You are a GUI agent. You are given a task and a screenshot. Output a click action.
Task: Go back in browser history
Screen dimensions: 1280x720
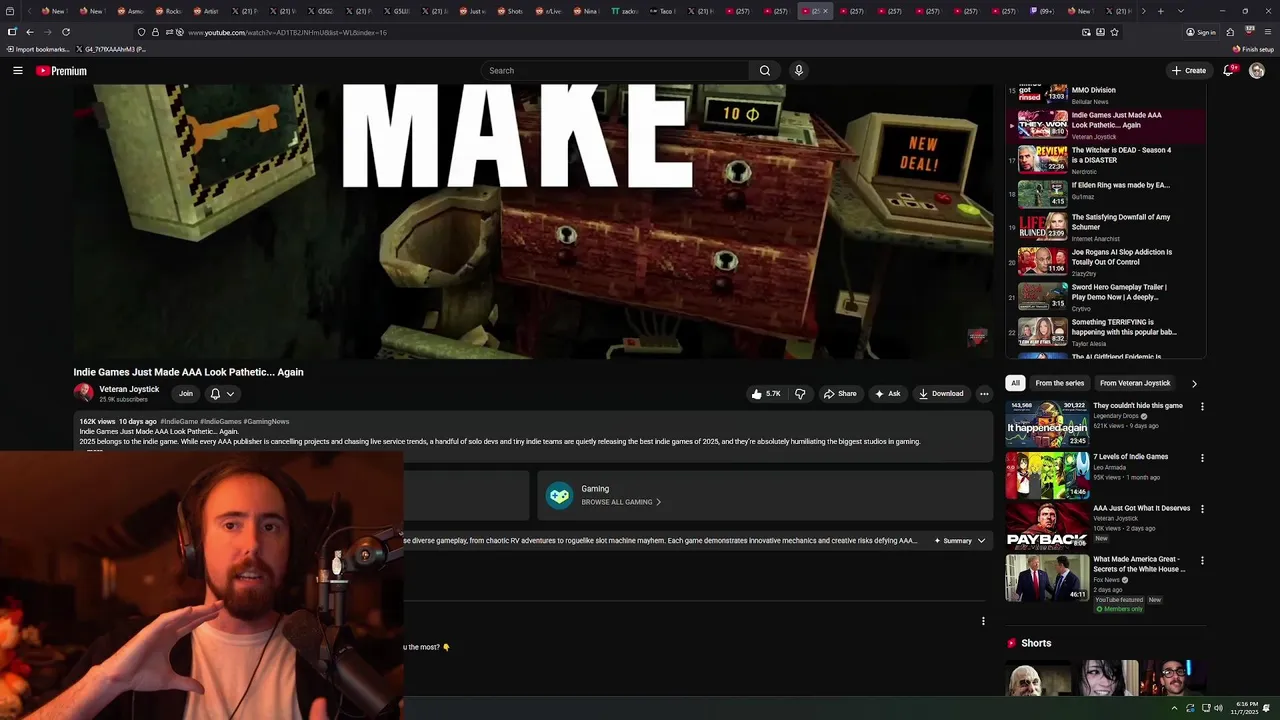coord(29,32)
